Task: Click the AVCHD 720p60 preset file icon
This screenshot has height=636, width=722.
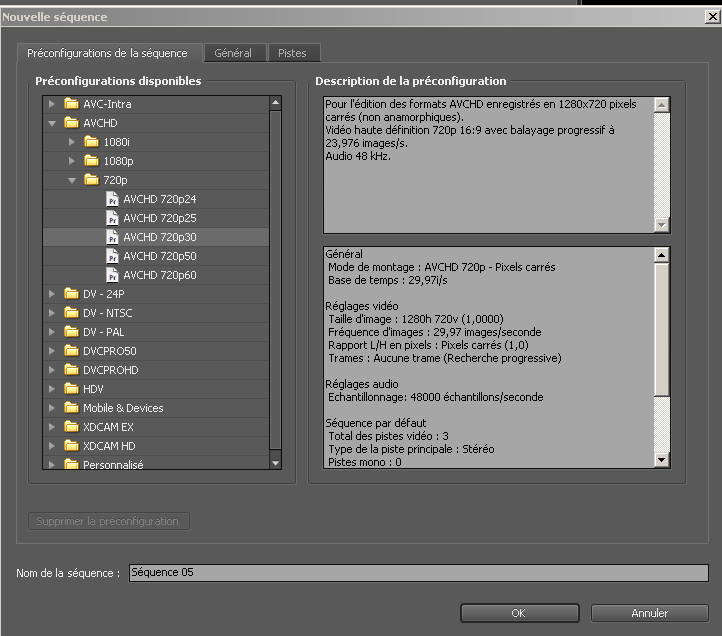Action: pos(112,275)
